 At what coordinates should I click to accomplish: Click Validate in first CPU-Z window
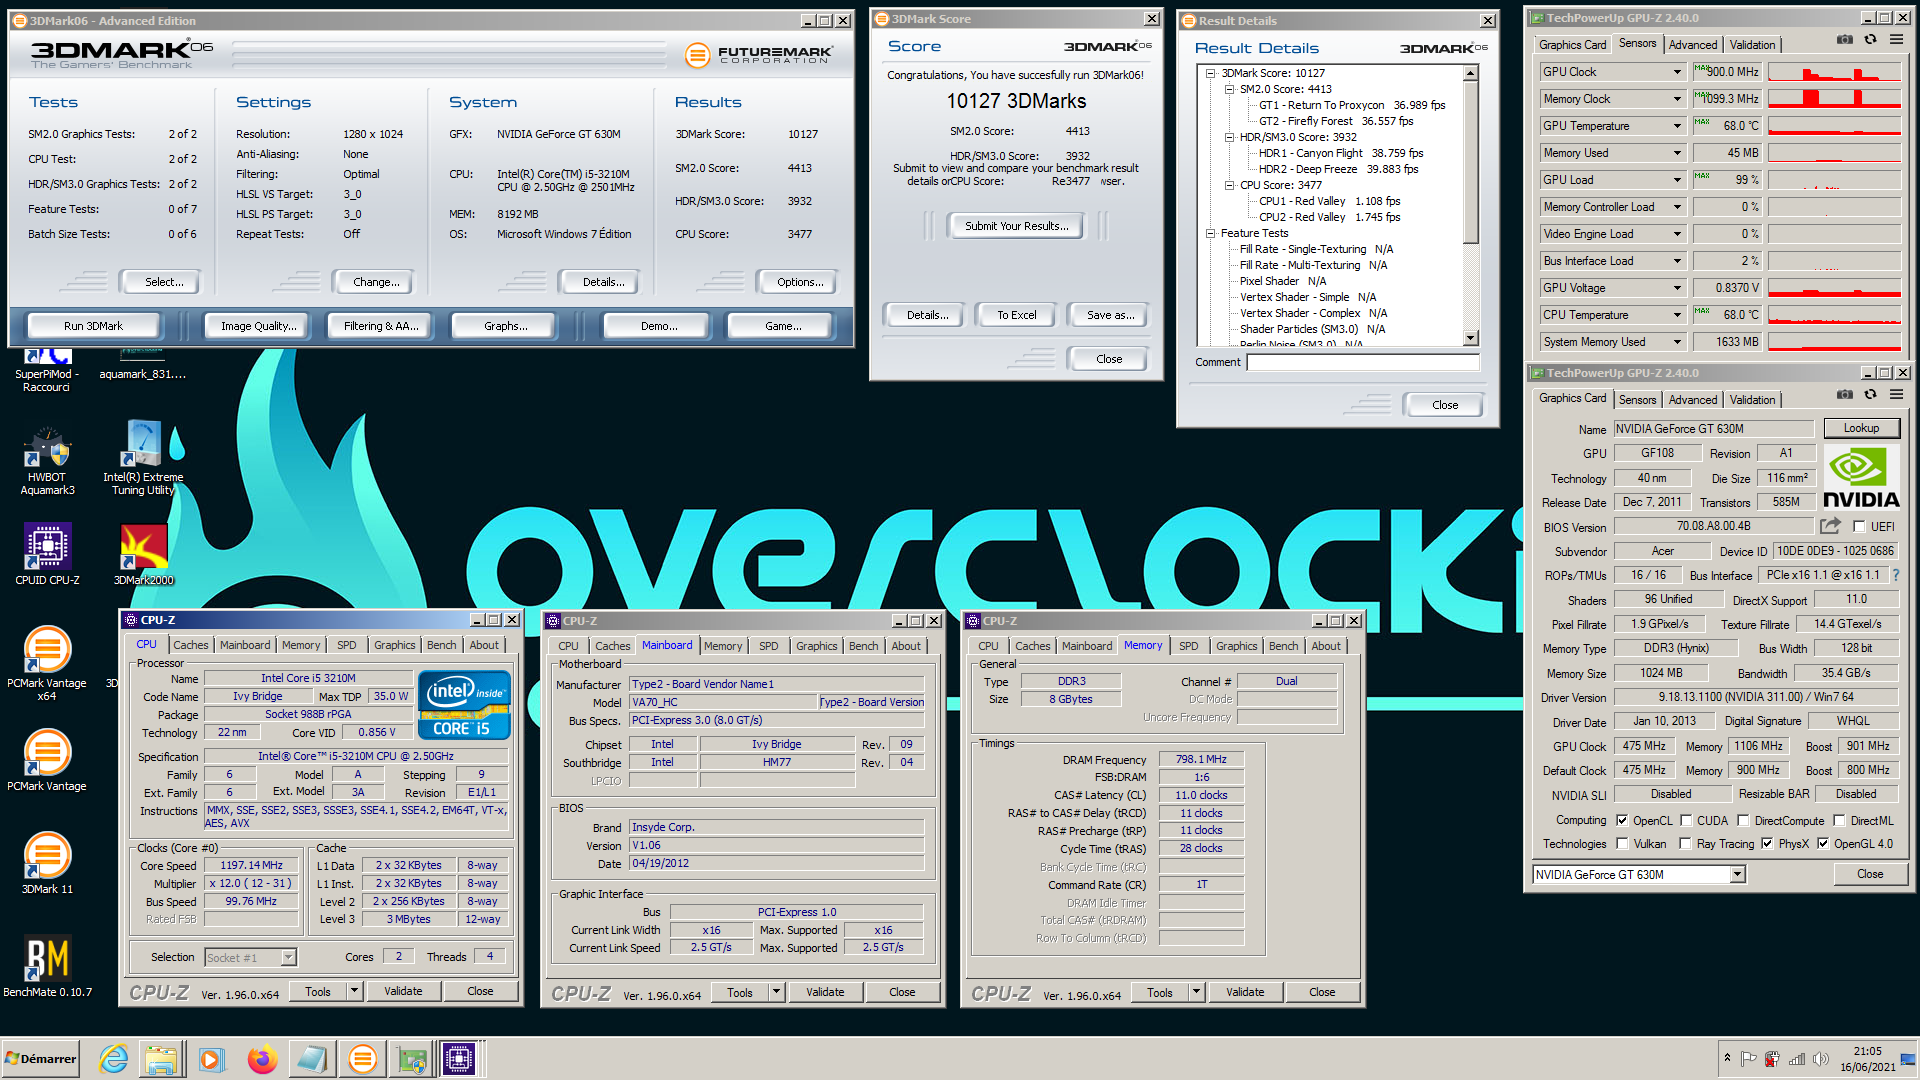(x=403, y=991)
